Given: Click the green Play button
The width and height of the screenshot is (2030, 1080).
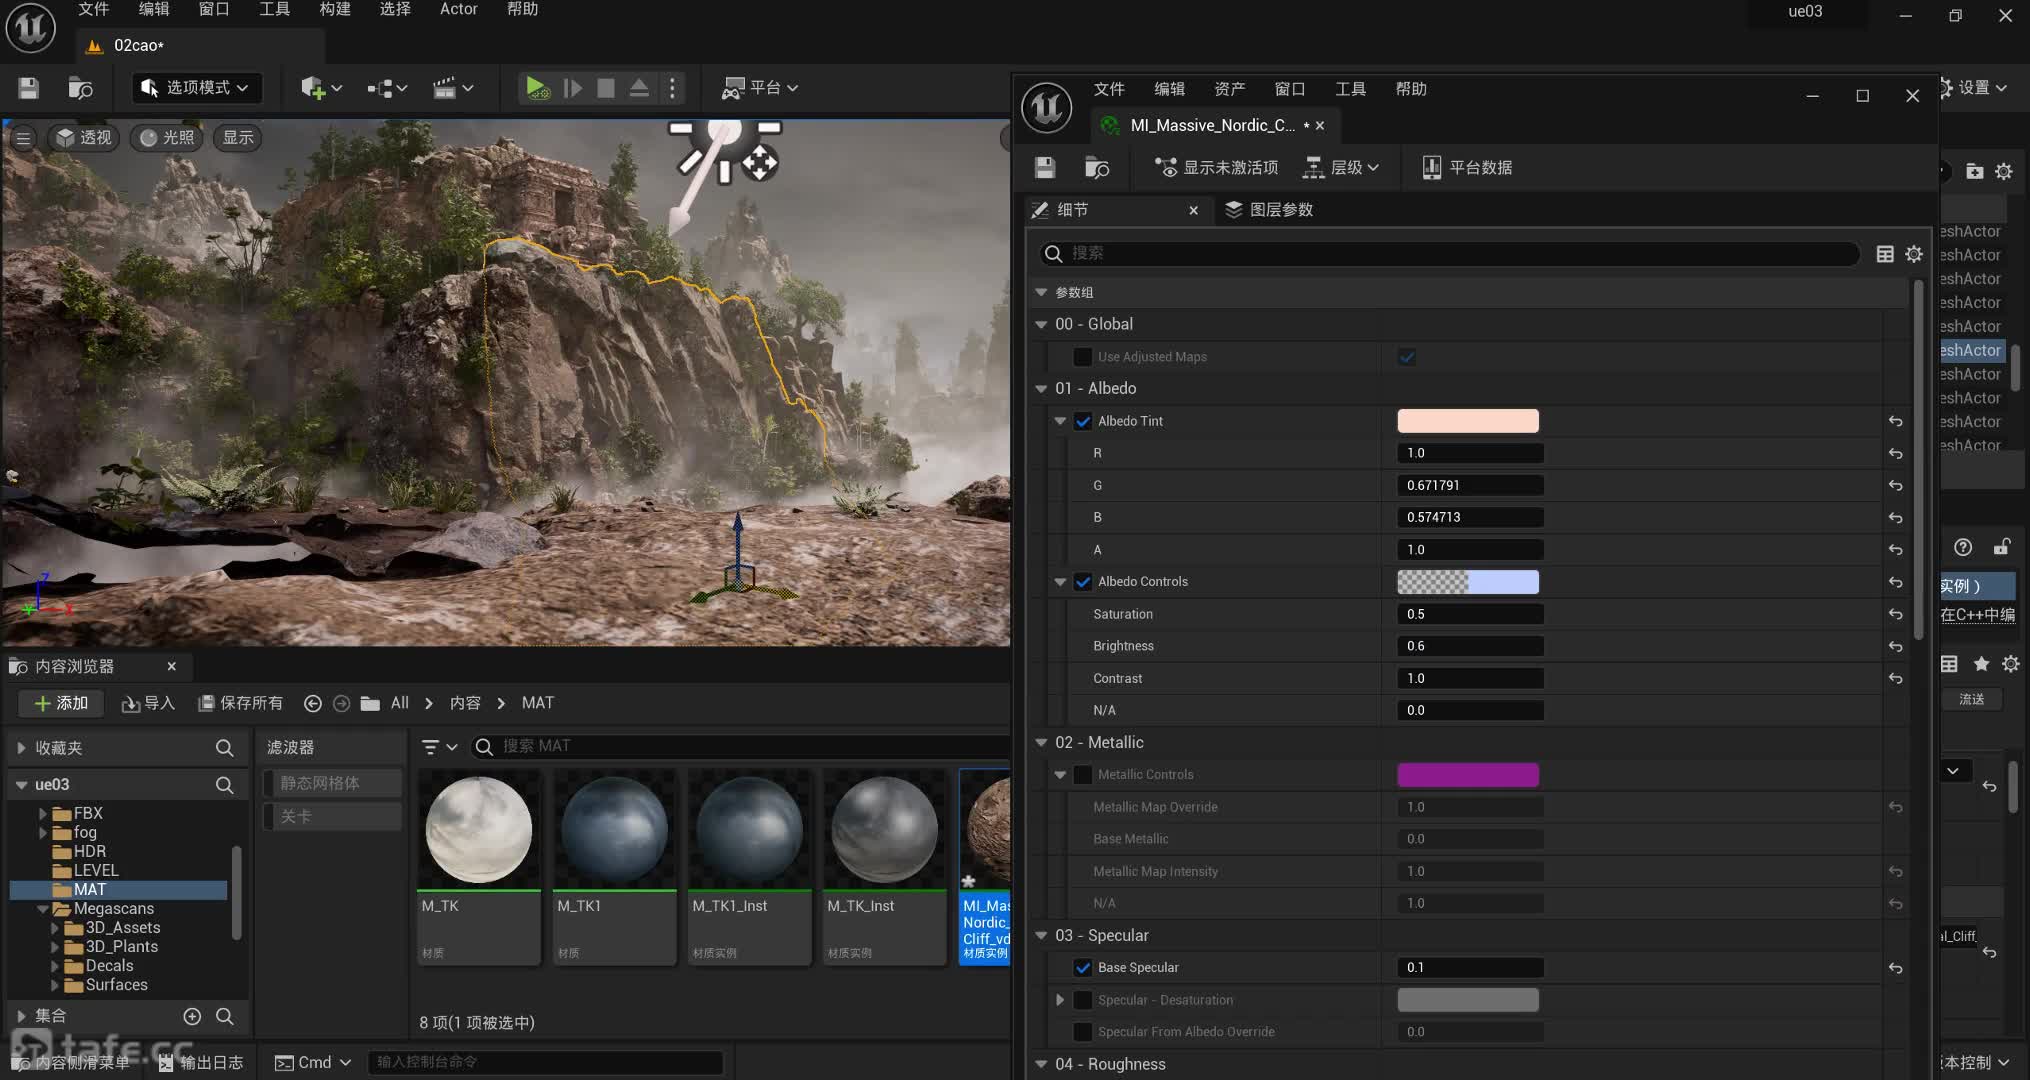Looking at the screenshot, I should coord(537,88).
